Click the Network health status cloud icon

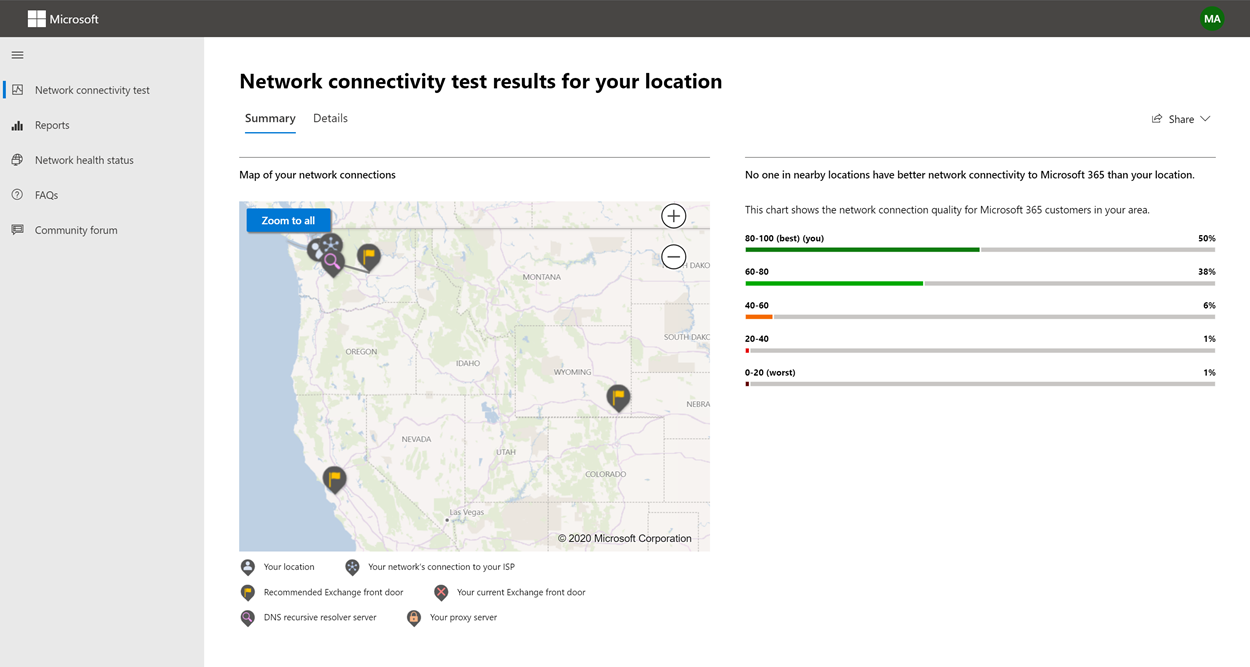click(x=18, y=159)
